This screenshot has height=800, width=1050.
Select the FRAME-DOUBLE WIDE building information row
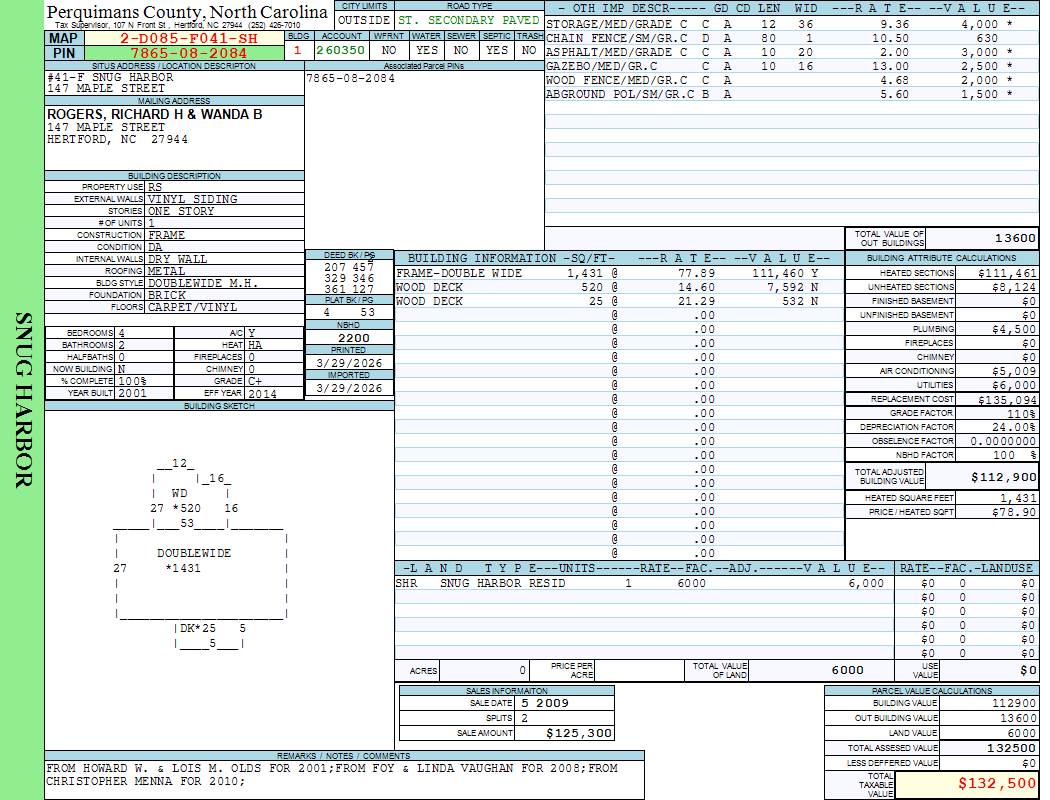pos(607,273)
